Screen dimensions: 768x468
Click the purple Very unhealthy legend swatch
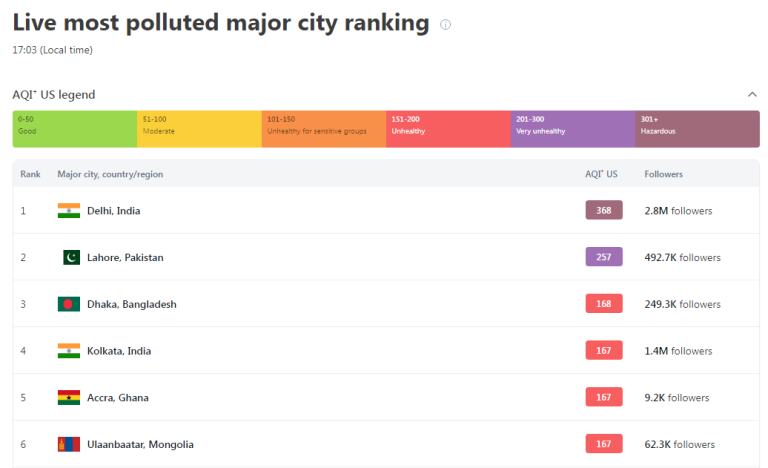(572, 129)
